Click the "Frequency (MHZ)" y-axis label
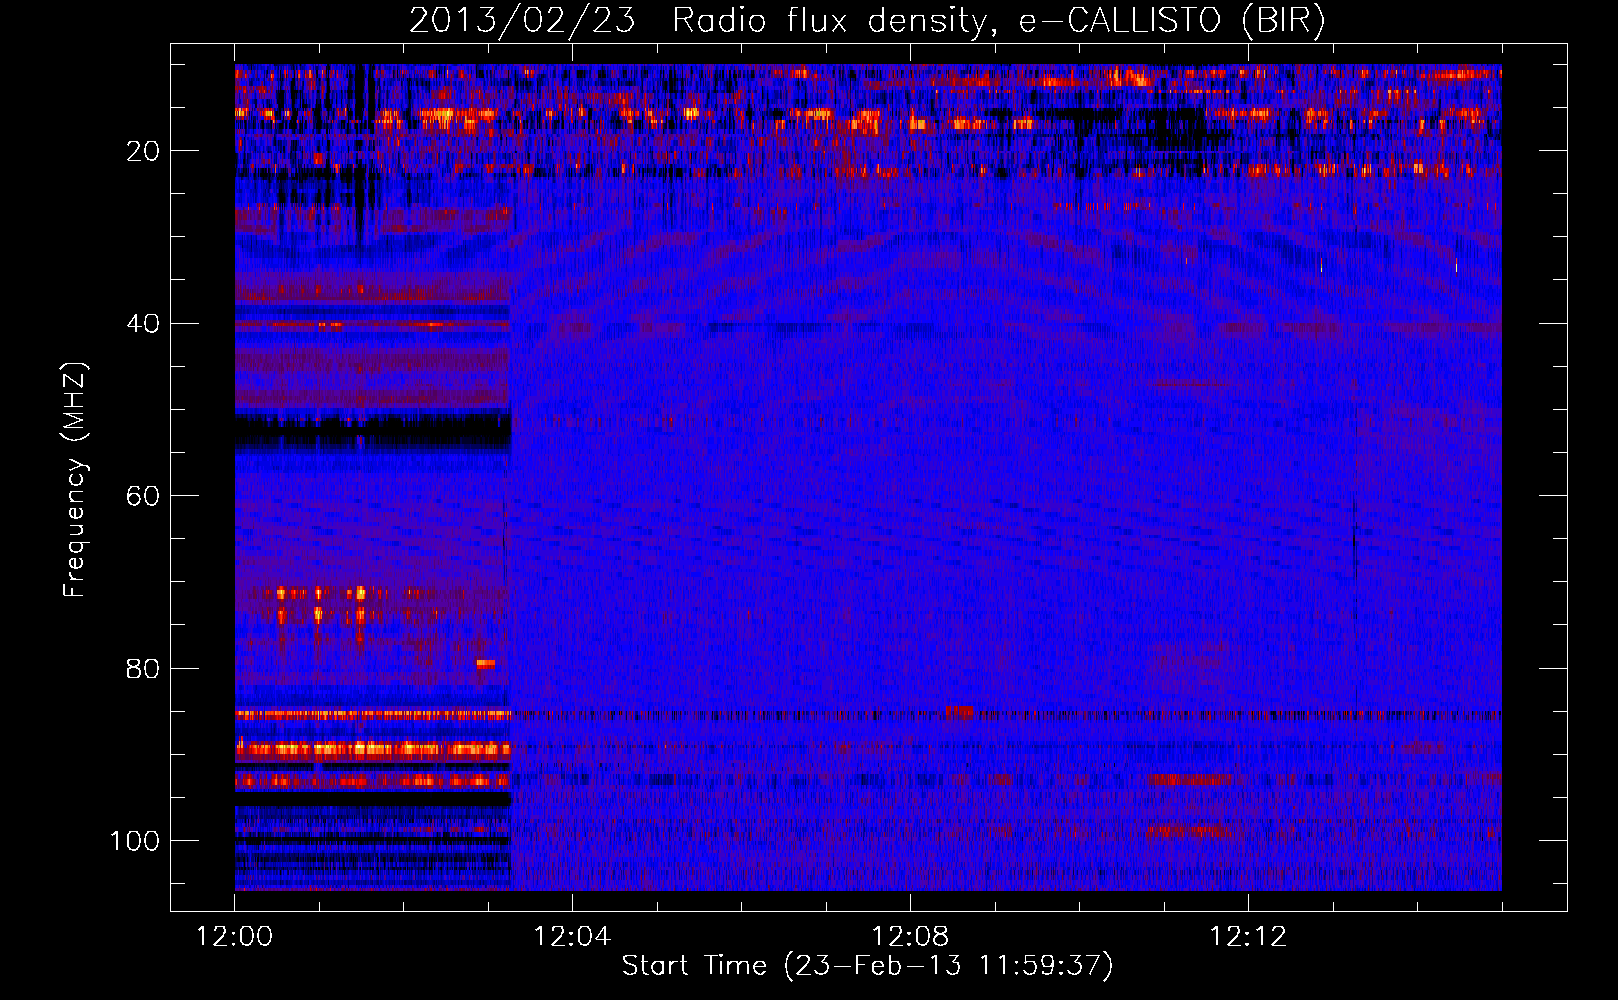 click(x=75, y=480)
